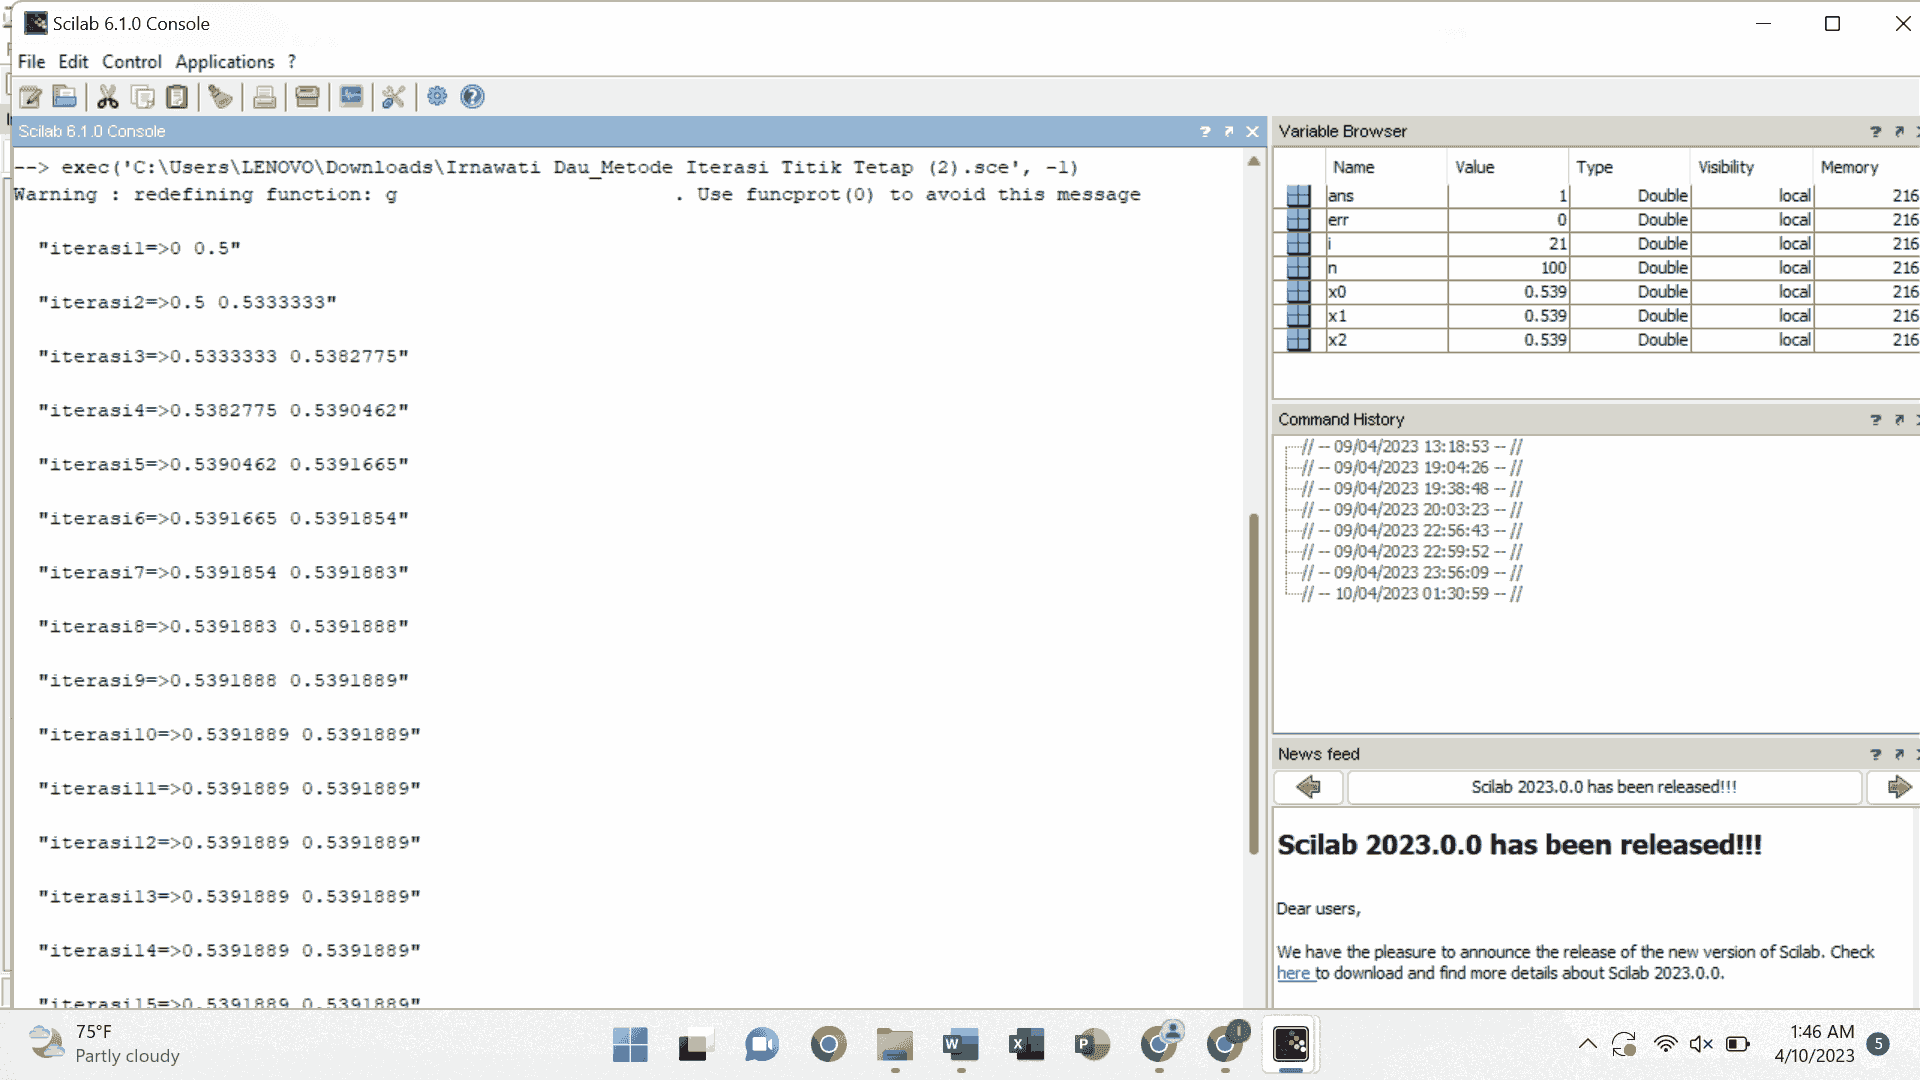This screenshot has height=1080, width=1920.
Task: Open the Edit menu
Action: tap(73, 61)
